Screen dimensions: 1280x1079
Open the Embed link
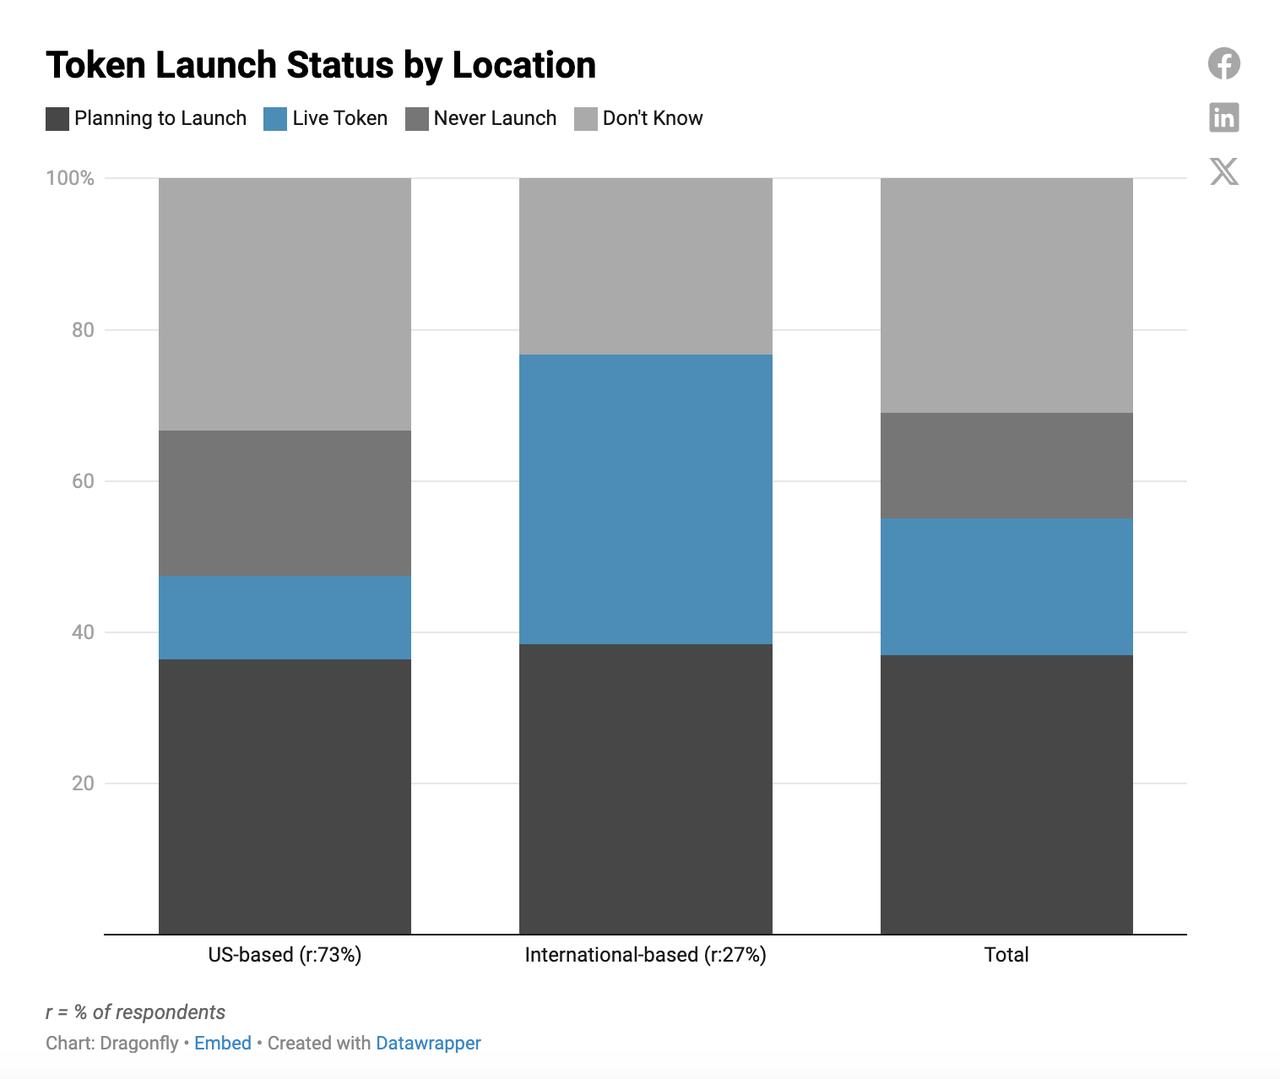click(x=223, y=1043)
